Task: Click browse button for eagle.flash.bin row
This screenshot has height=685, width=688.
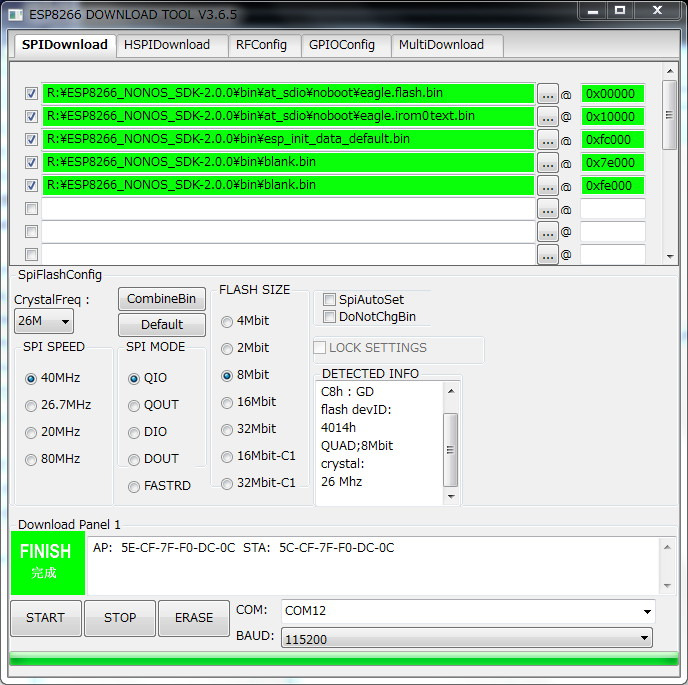Action: click(x=548, y=94)
